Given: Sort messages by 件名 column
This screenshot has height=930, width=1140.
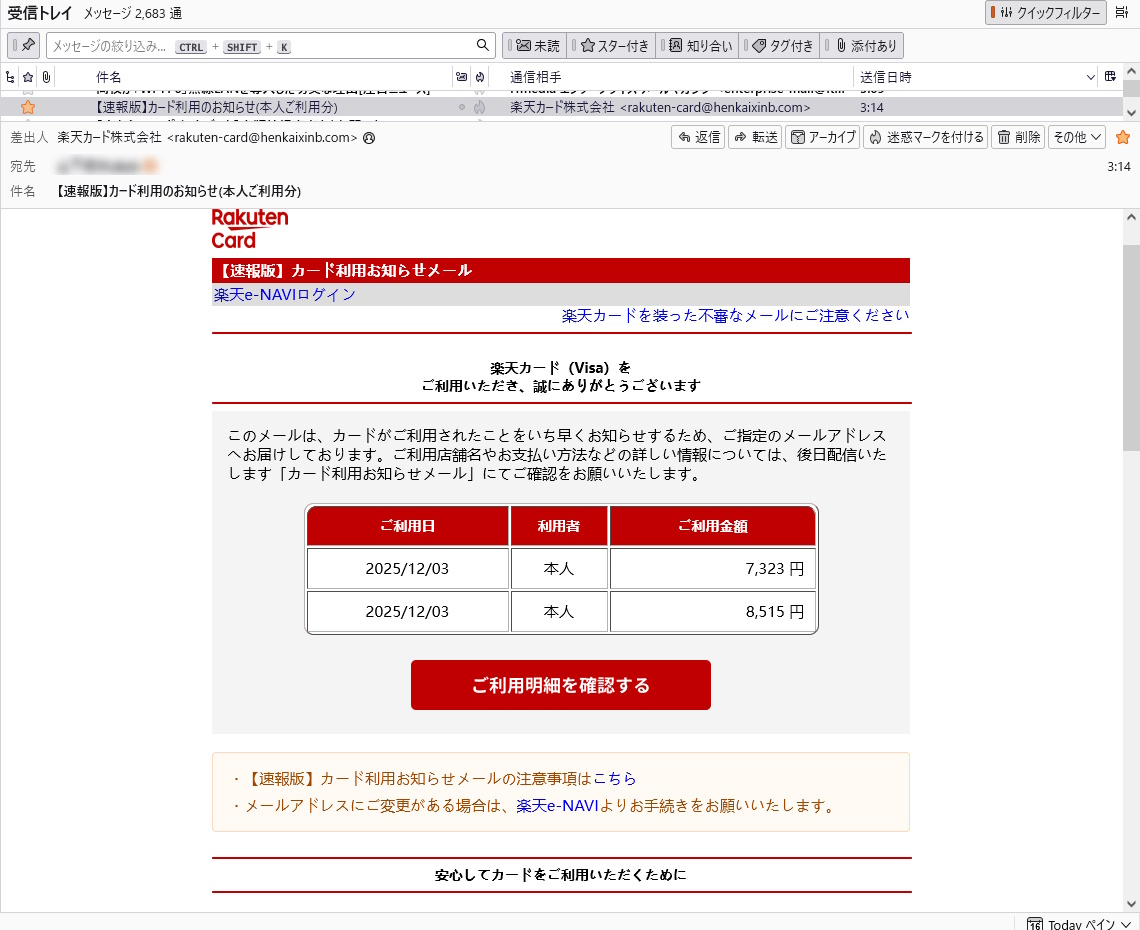Looking at the screenshot, I should click(x=109, y=77).
